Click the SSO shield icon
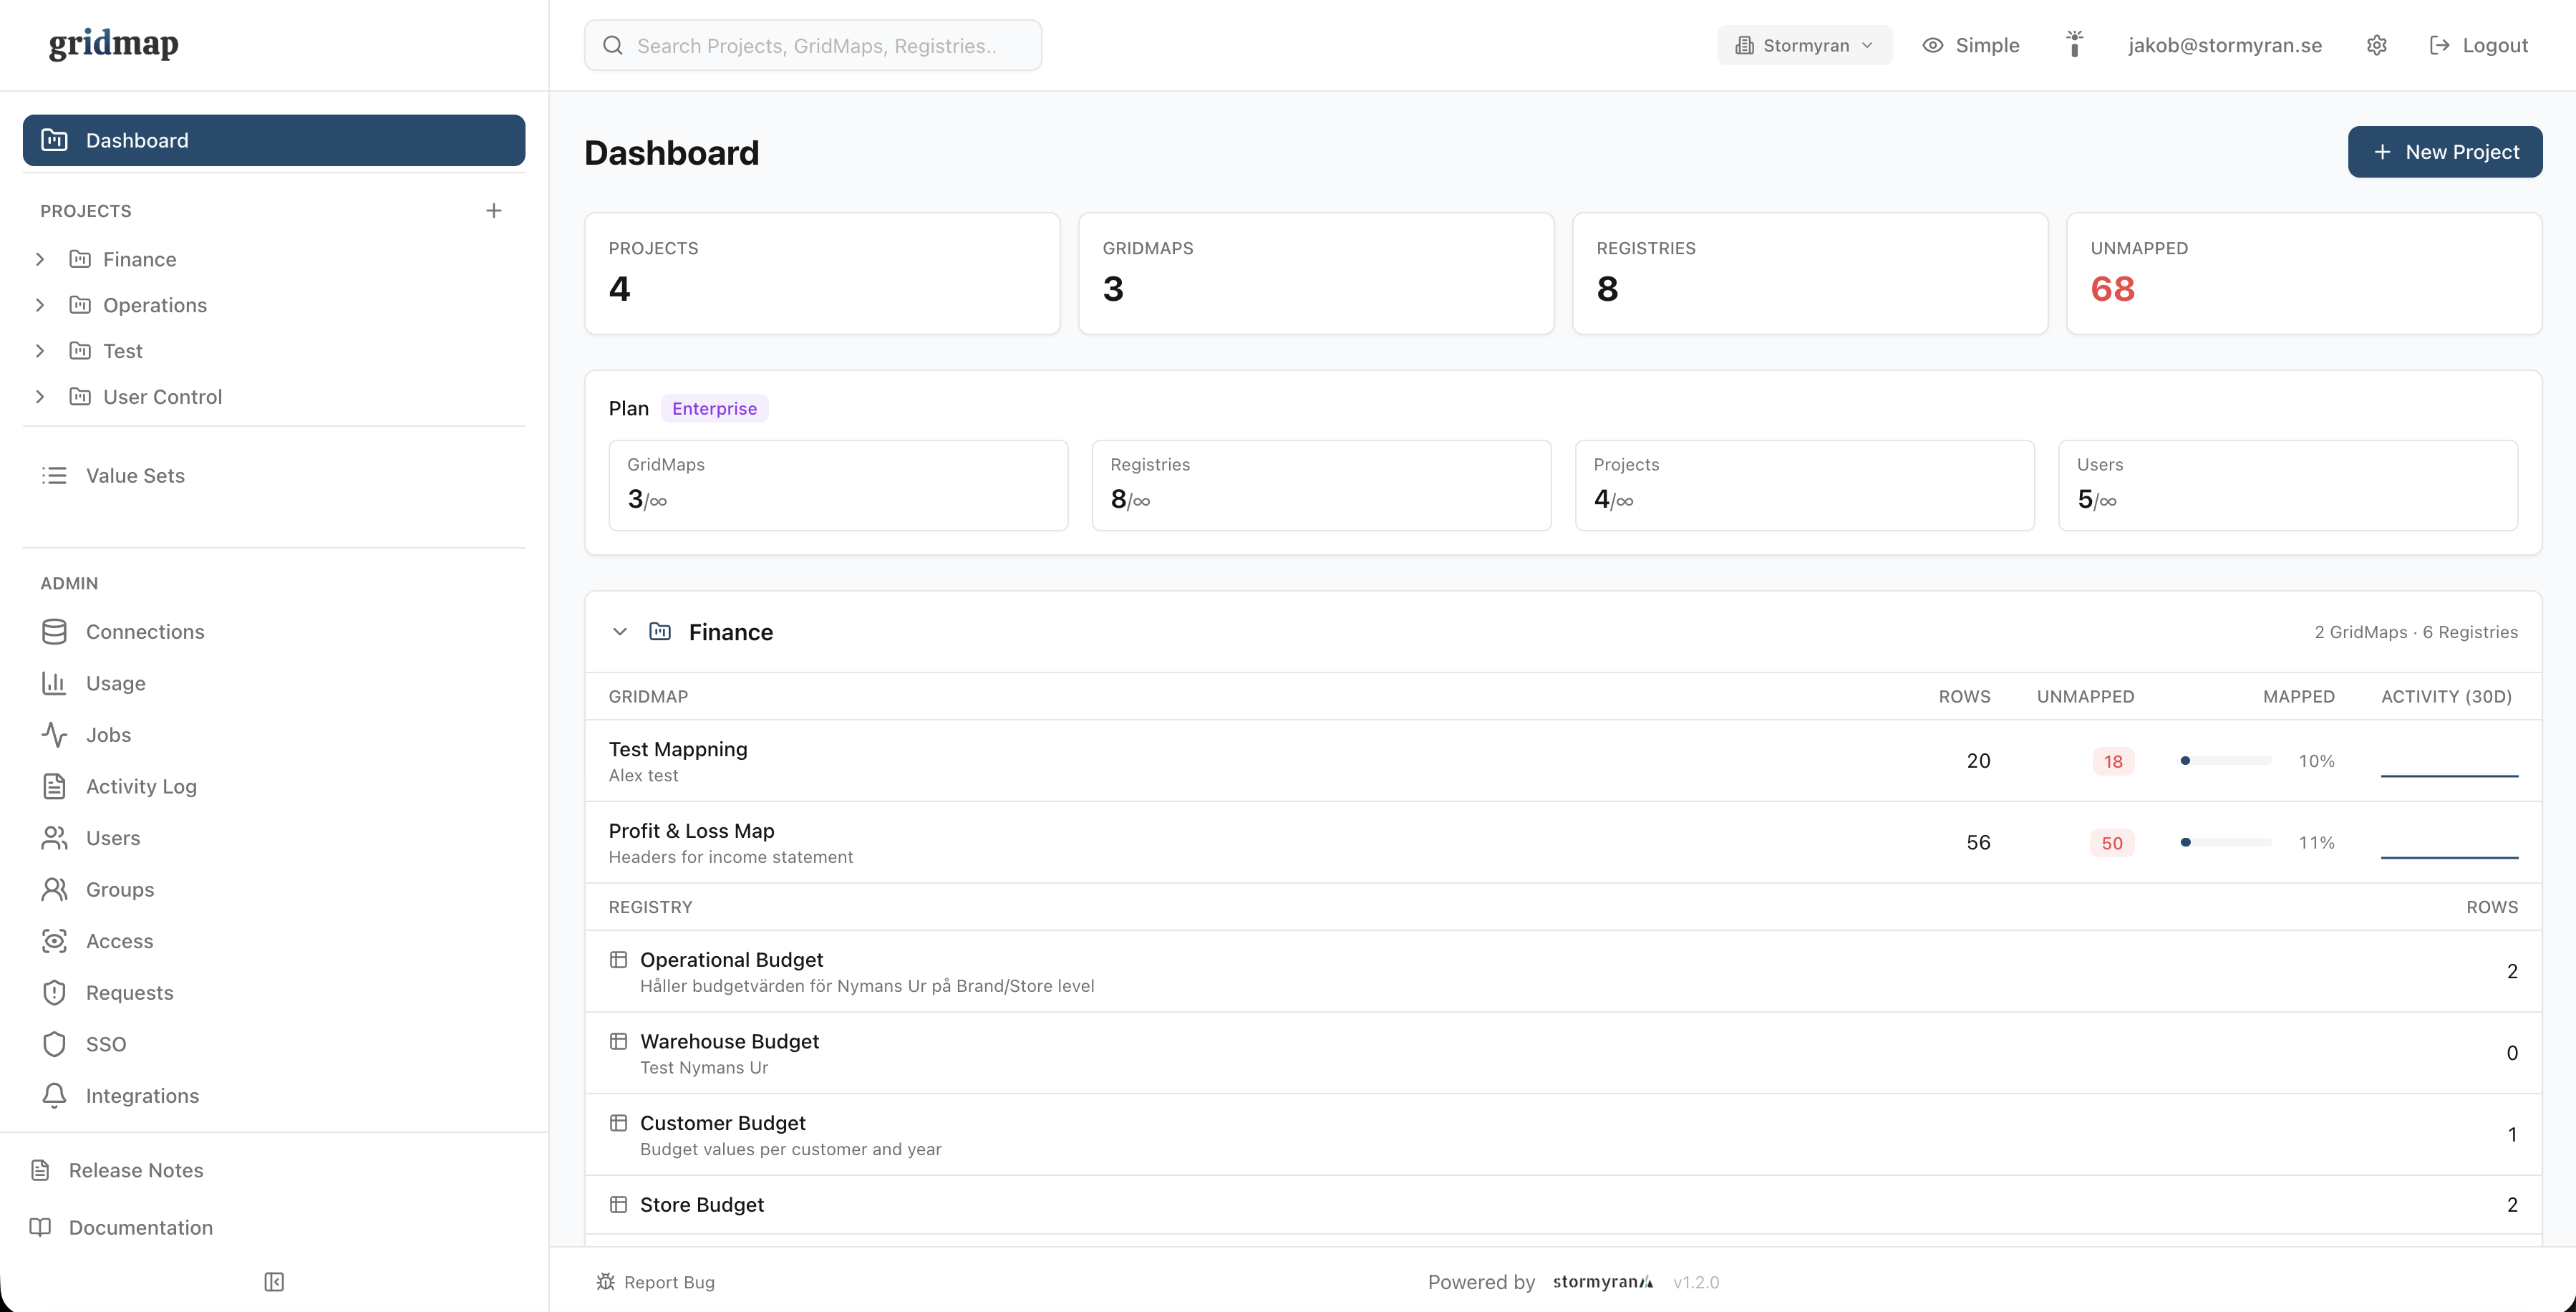This screenshot has height=1312, width=2576. [54, 1044]
